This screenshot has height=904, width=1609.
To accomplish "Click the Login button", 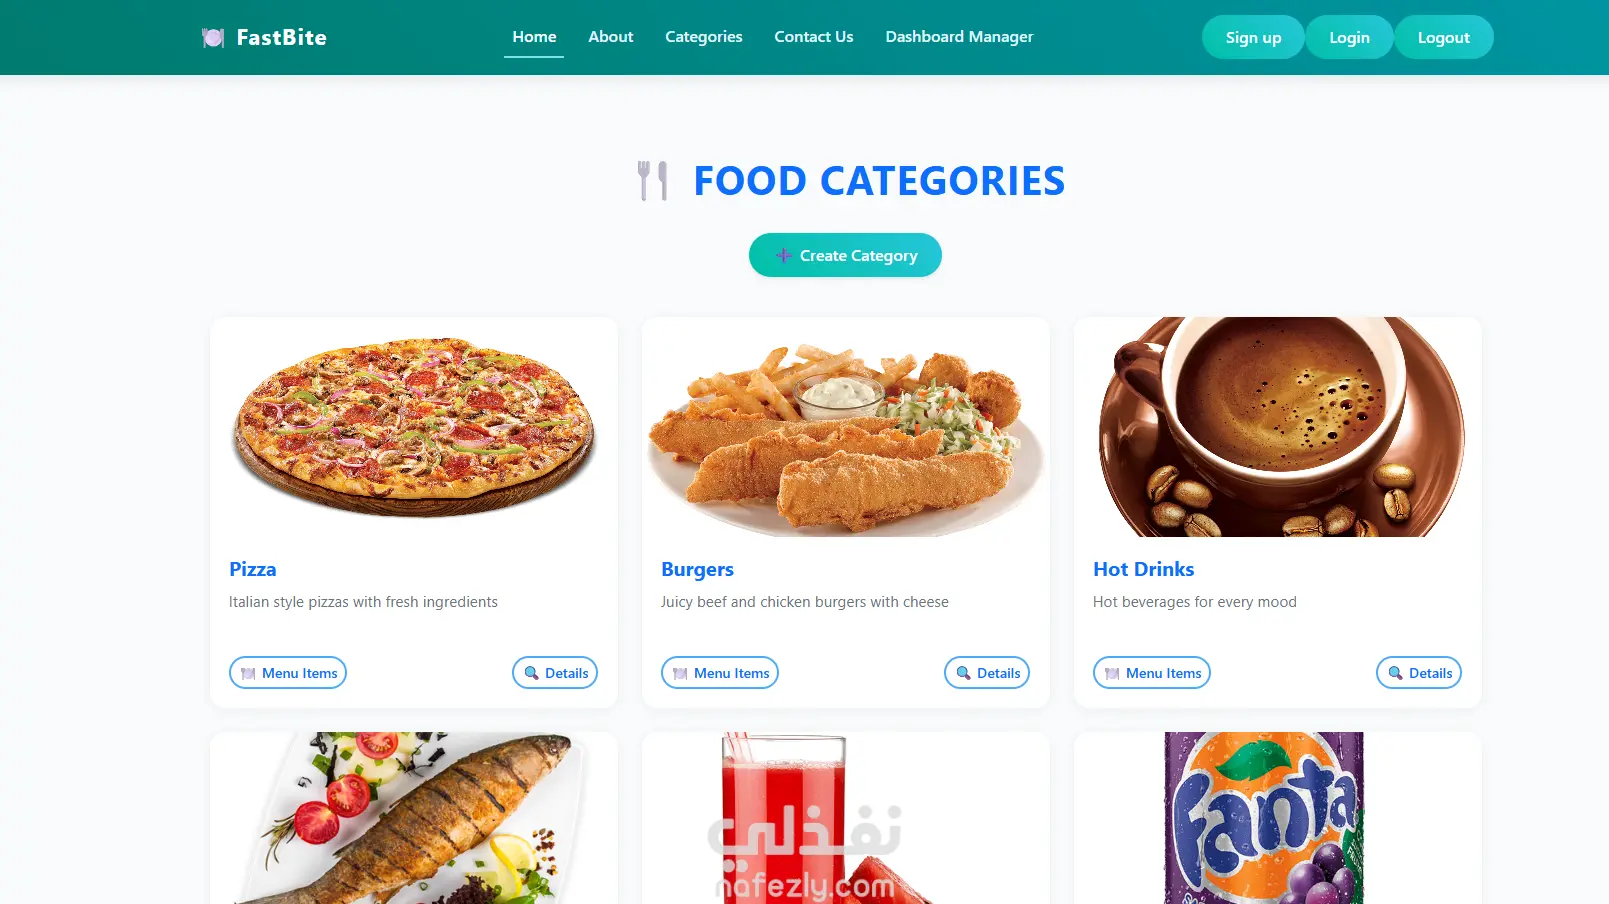I will point(1349,37).
